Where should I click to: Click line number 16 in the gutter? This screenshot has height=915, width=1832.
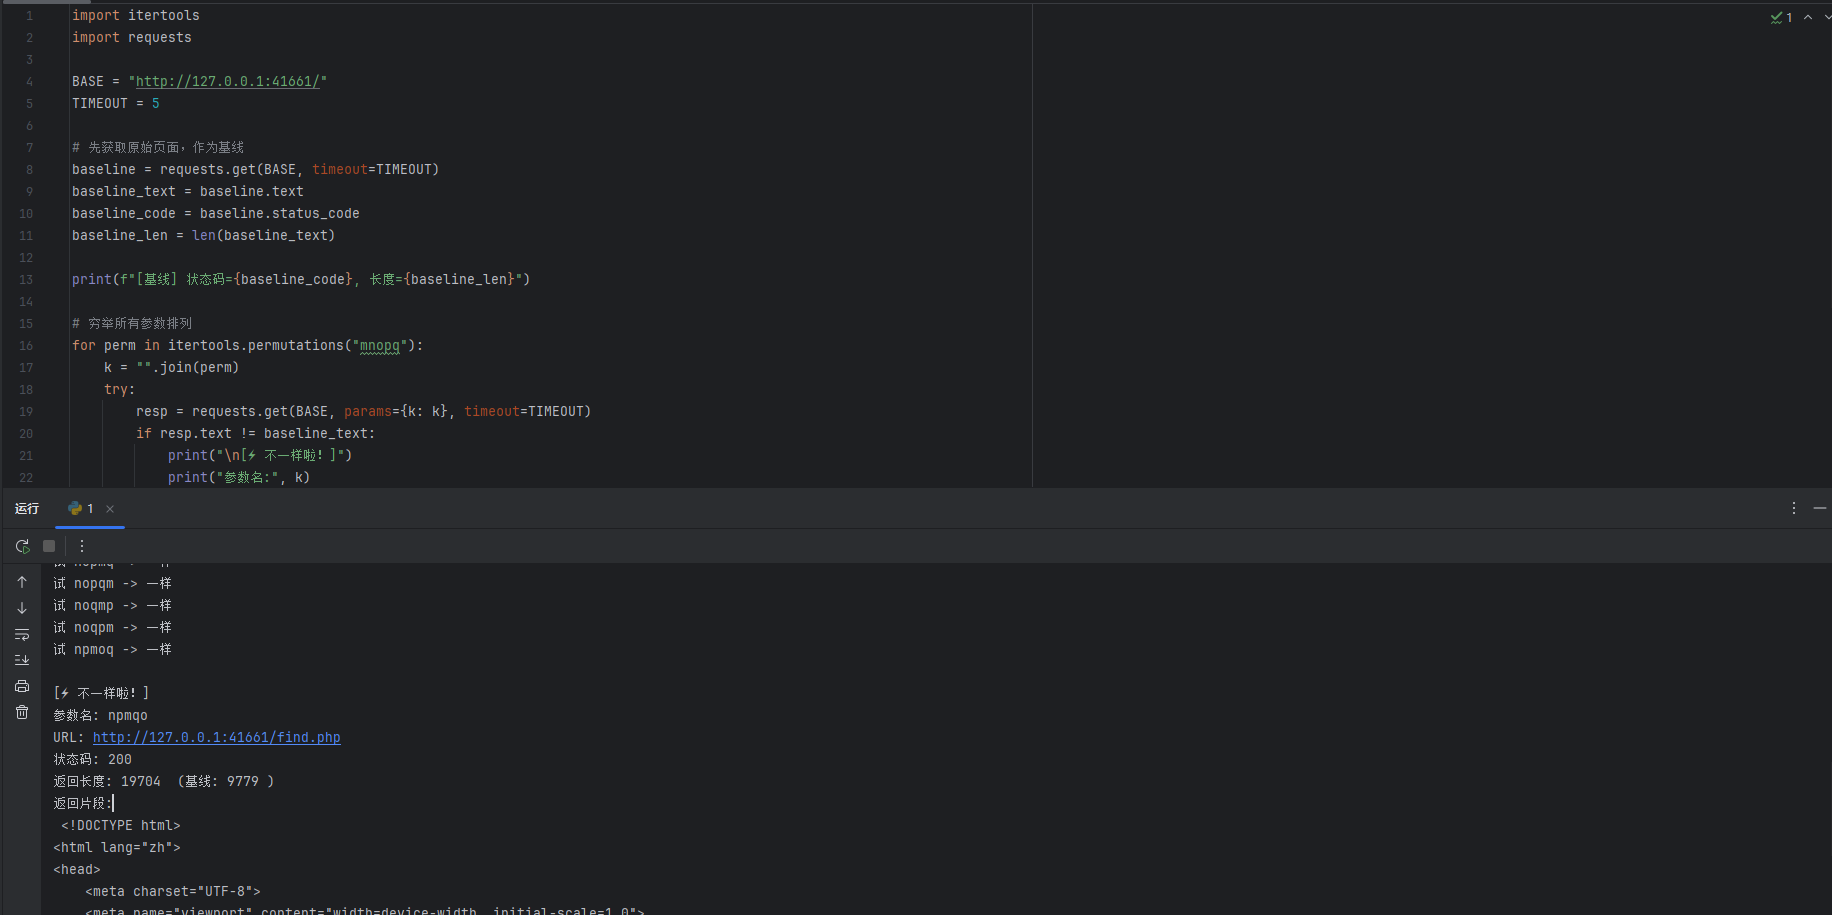pos(26,345)
